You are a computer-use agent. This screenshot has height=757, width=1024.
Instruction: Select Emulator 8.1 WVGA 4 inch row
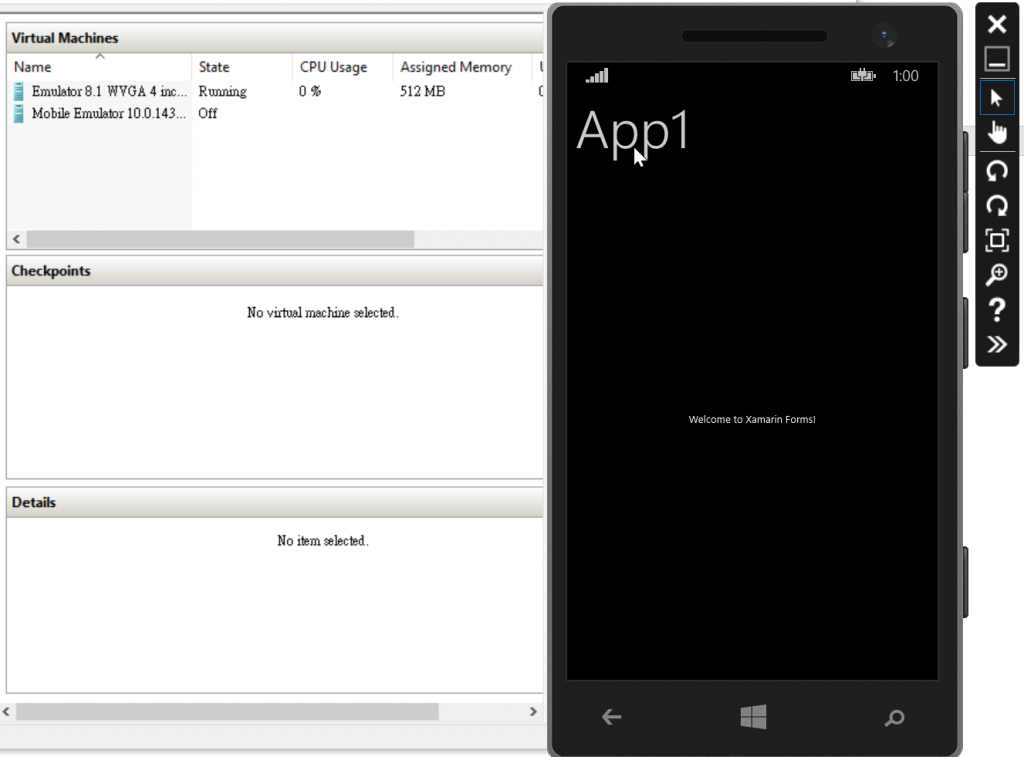(x=275, y=91)
